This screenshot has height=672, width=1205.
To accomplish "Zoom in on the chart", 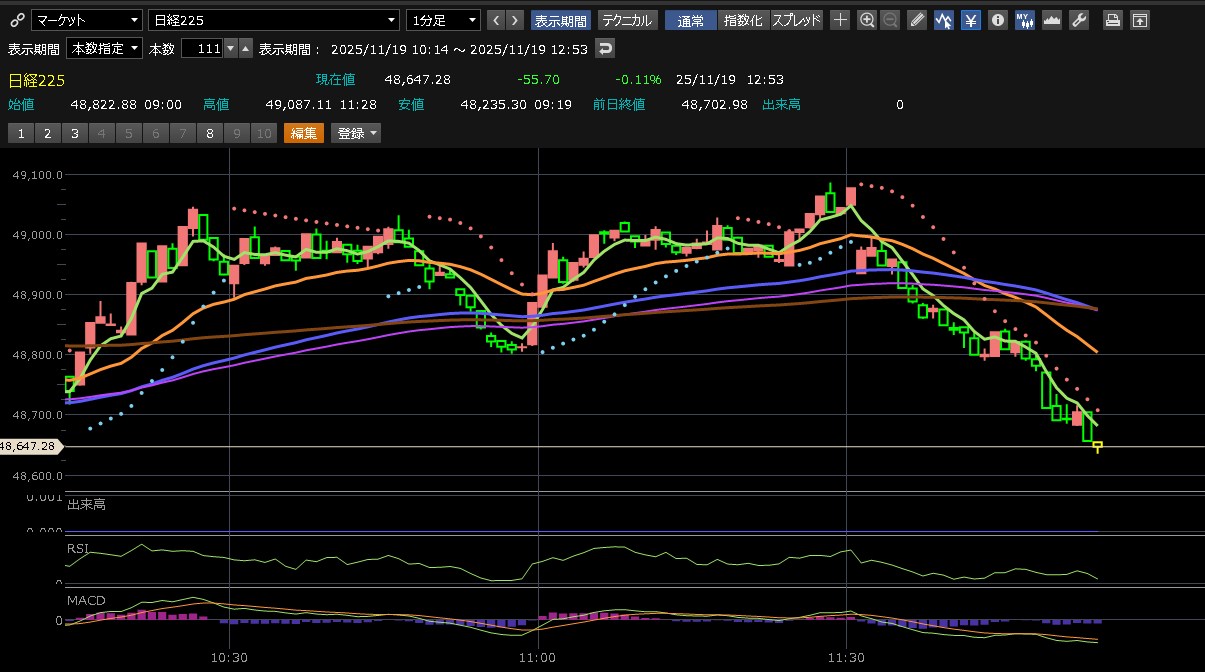I will pyautogui.click(x=867, y=20).
